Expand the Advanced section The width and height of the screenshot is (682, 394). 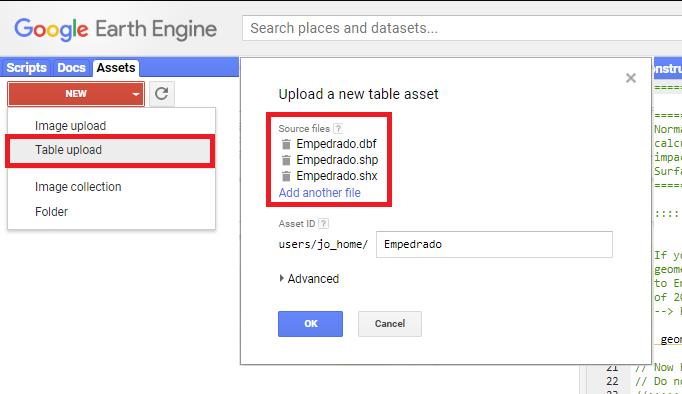tap(309, 278)
